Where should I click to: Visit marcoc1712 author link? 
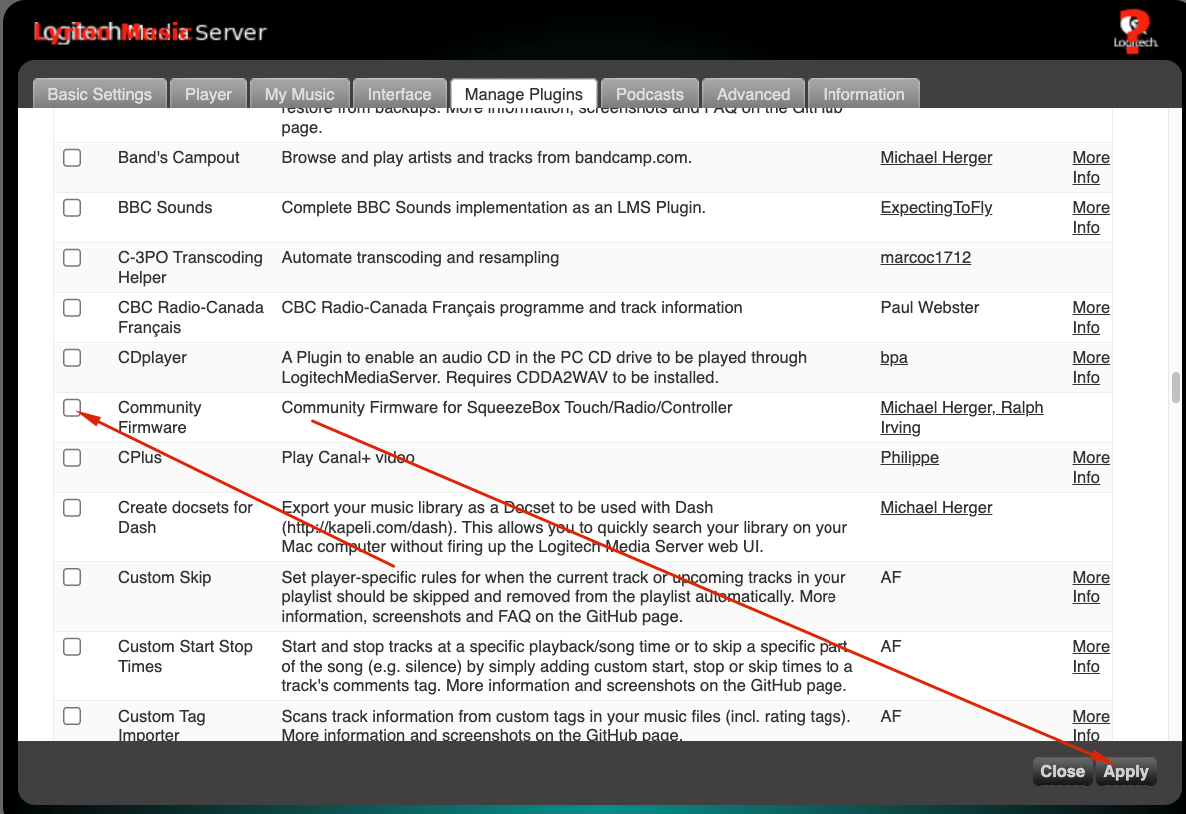(925, 258)
